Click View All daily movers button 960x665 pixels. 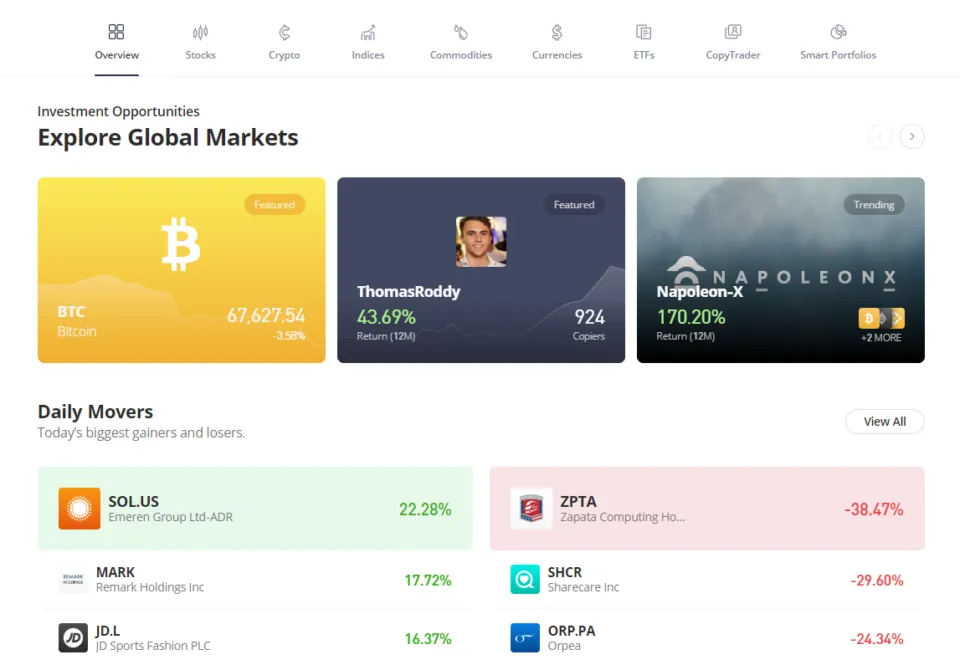tap(884, 422)
